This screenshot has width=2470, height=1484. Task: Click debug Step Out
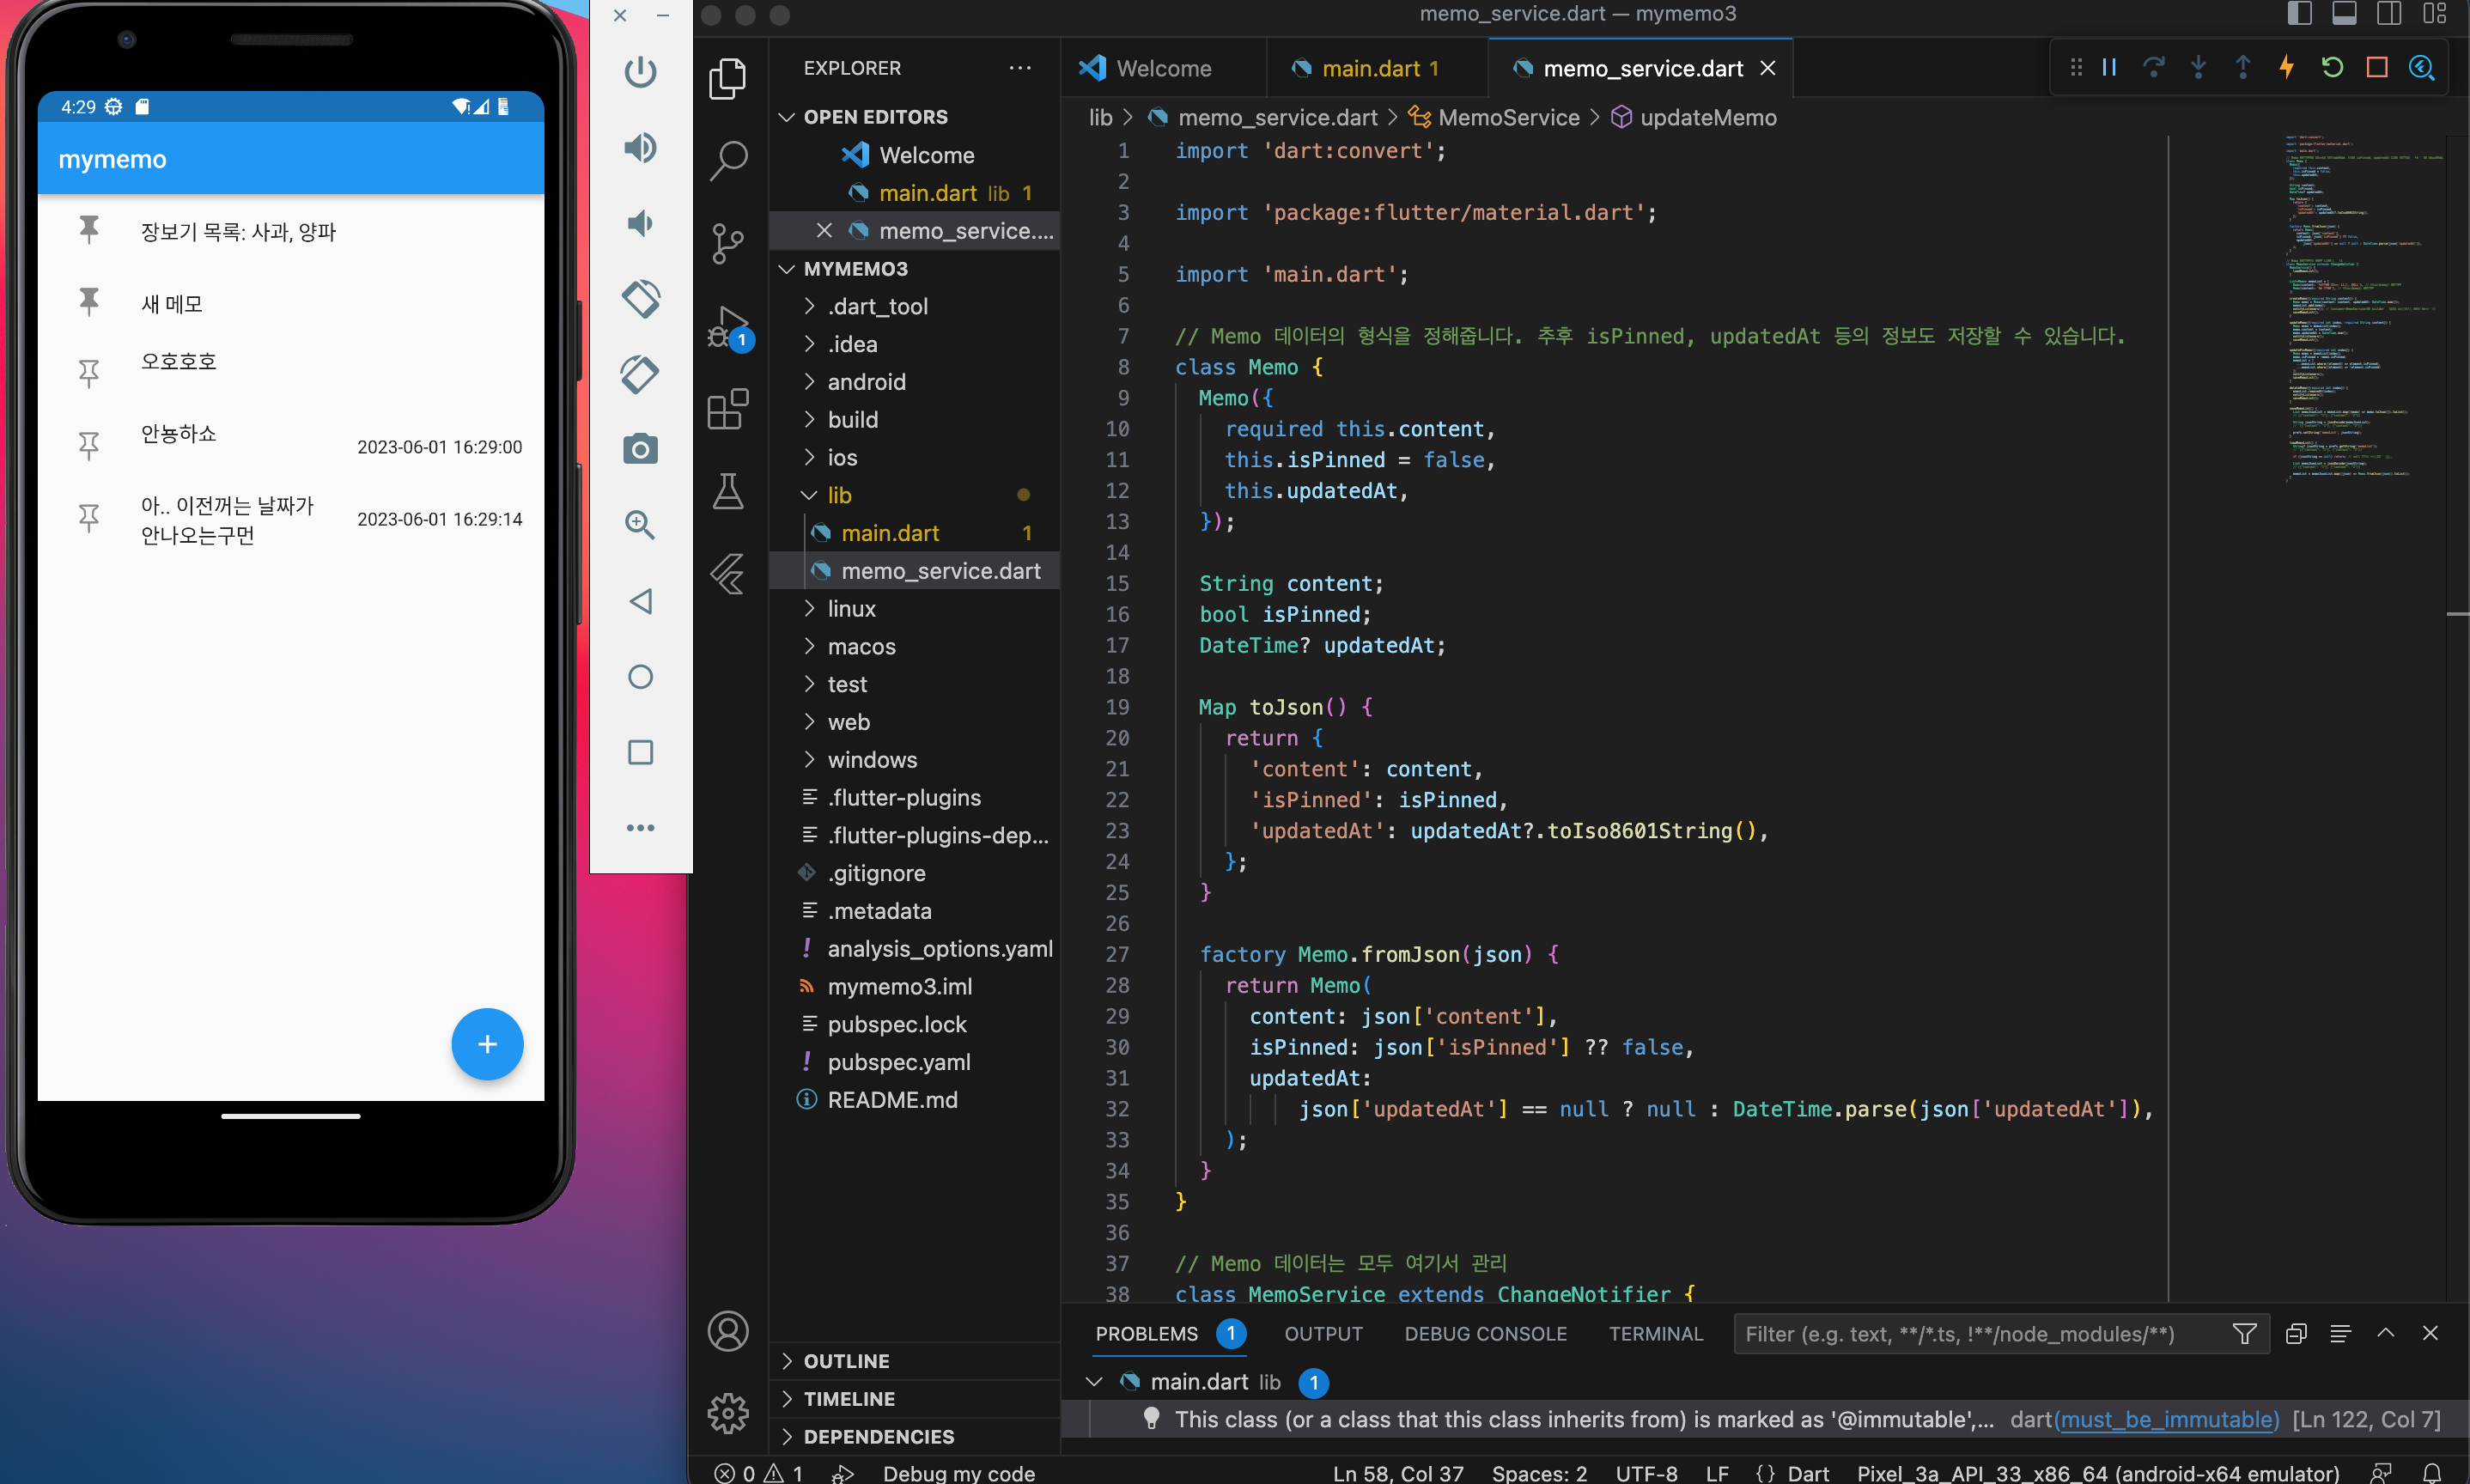(2243, 67)
